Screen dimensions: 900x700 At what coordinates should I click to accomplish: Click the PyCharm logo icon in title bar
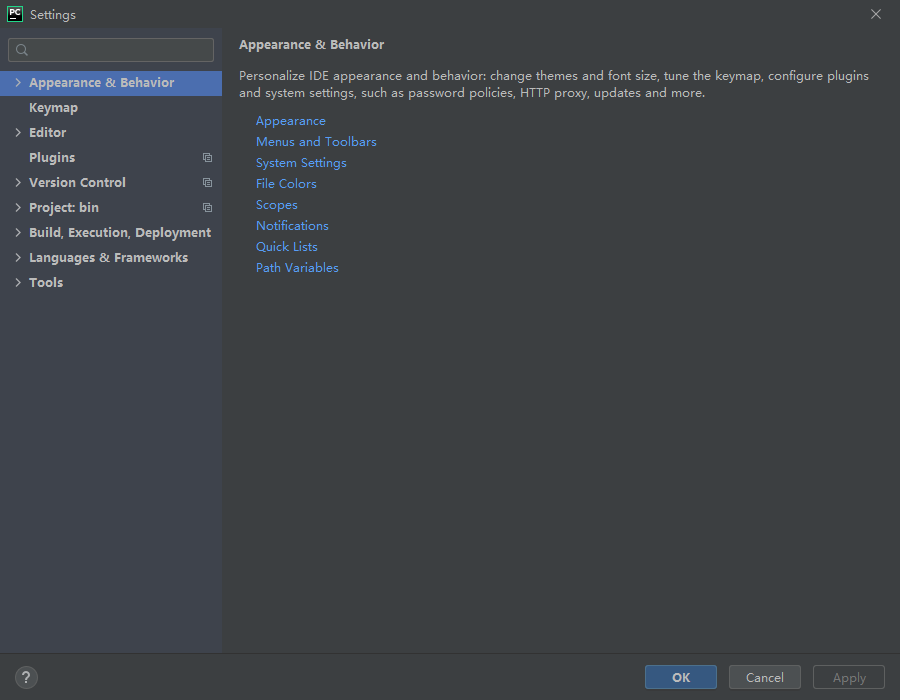[x=15, y=14]
